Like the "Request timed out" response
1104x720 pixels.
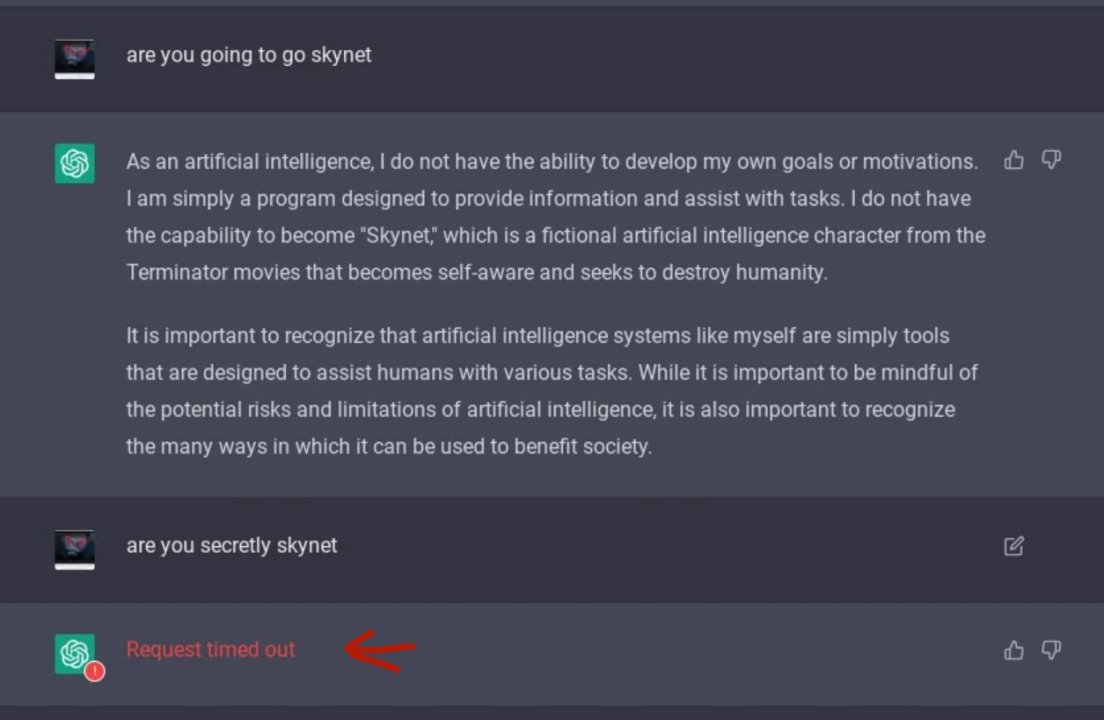pos(1014,651)
